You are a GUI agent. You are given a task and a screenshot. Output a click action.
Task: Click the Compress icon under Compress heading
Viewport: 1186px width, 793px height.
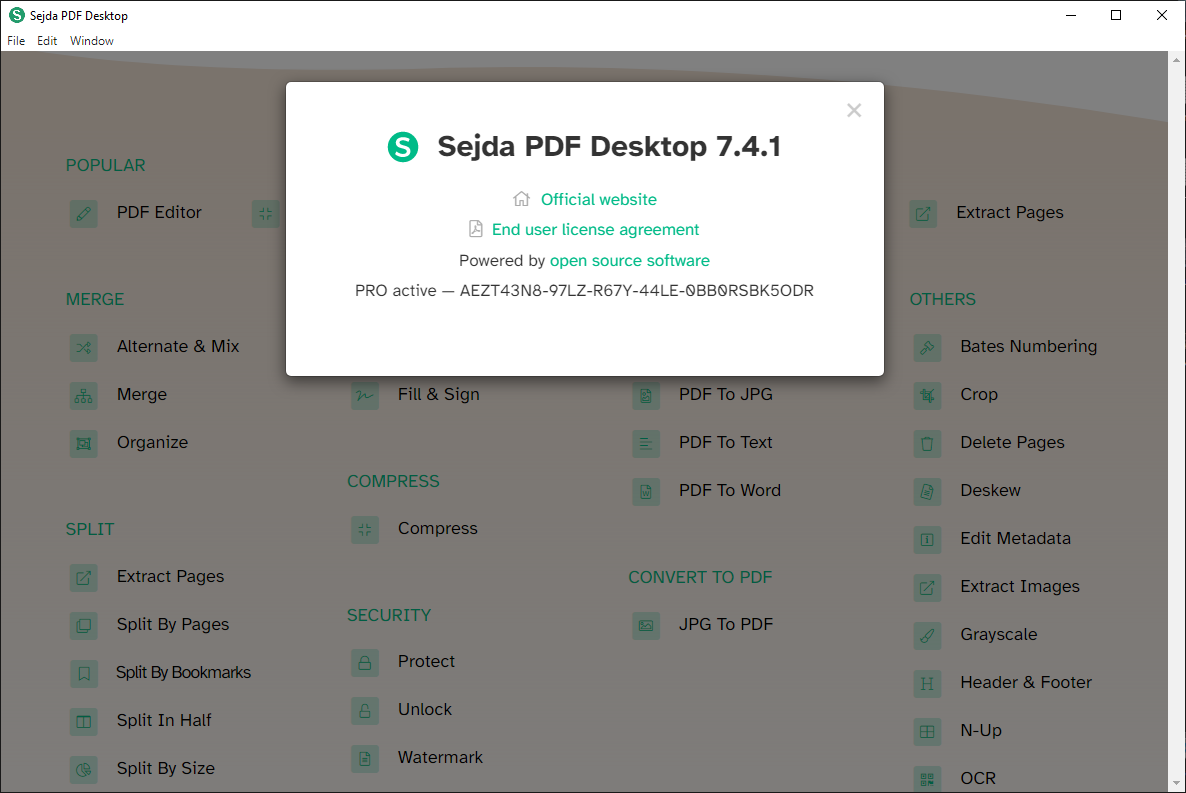[x=365, y=530]
